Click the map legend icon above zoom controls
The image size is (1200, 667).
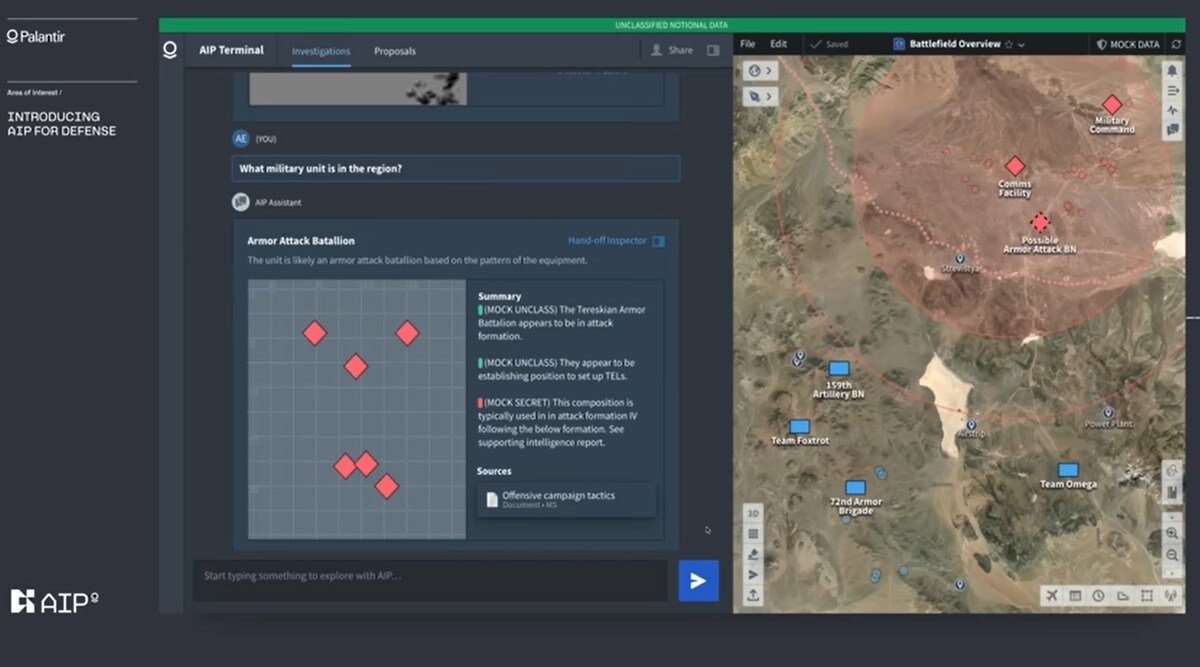(1172, 493)
